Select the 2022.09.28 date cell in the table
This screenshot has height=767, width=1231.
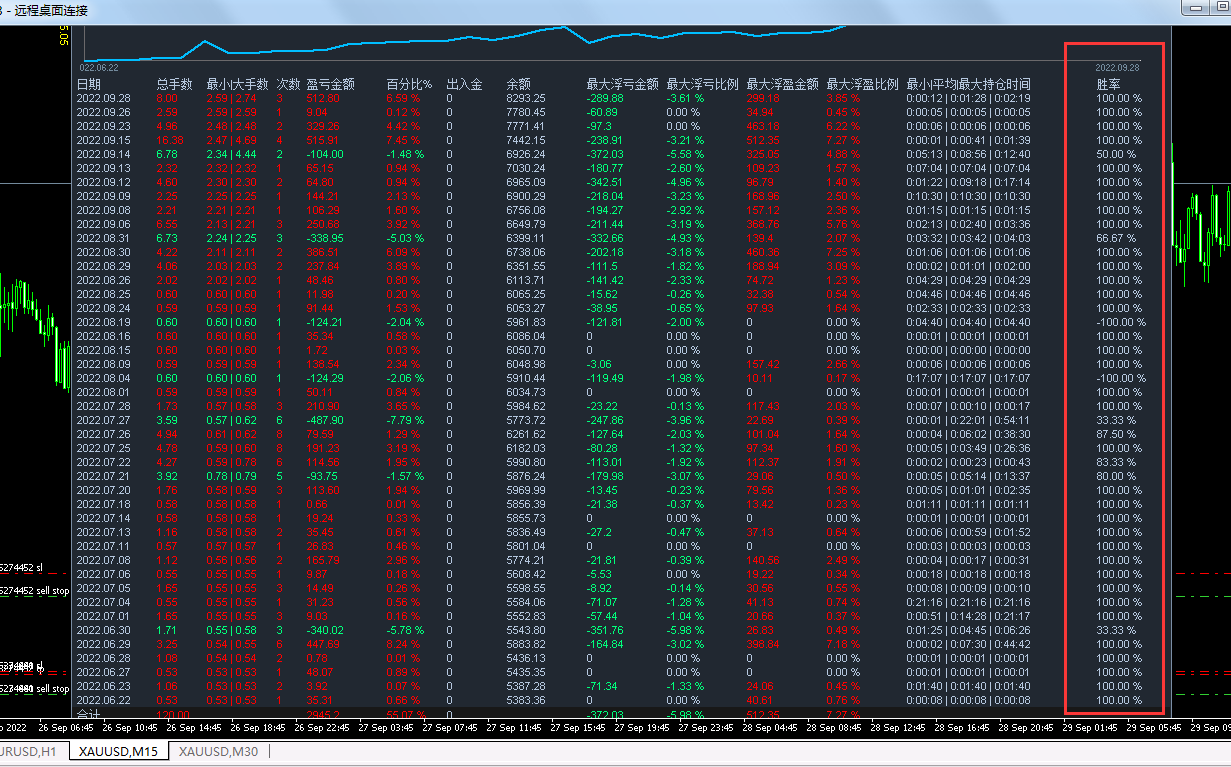[x=103, y=98]
